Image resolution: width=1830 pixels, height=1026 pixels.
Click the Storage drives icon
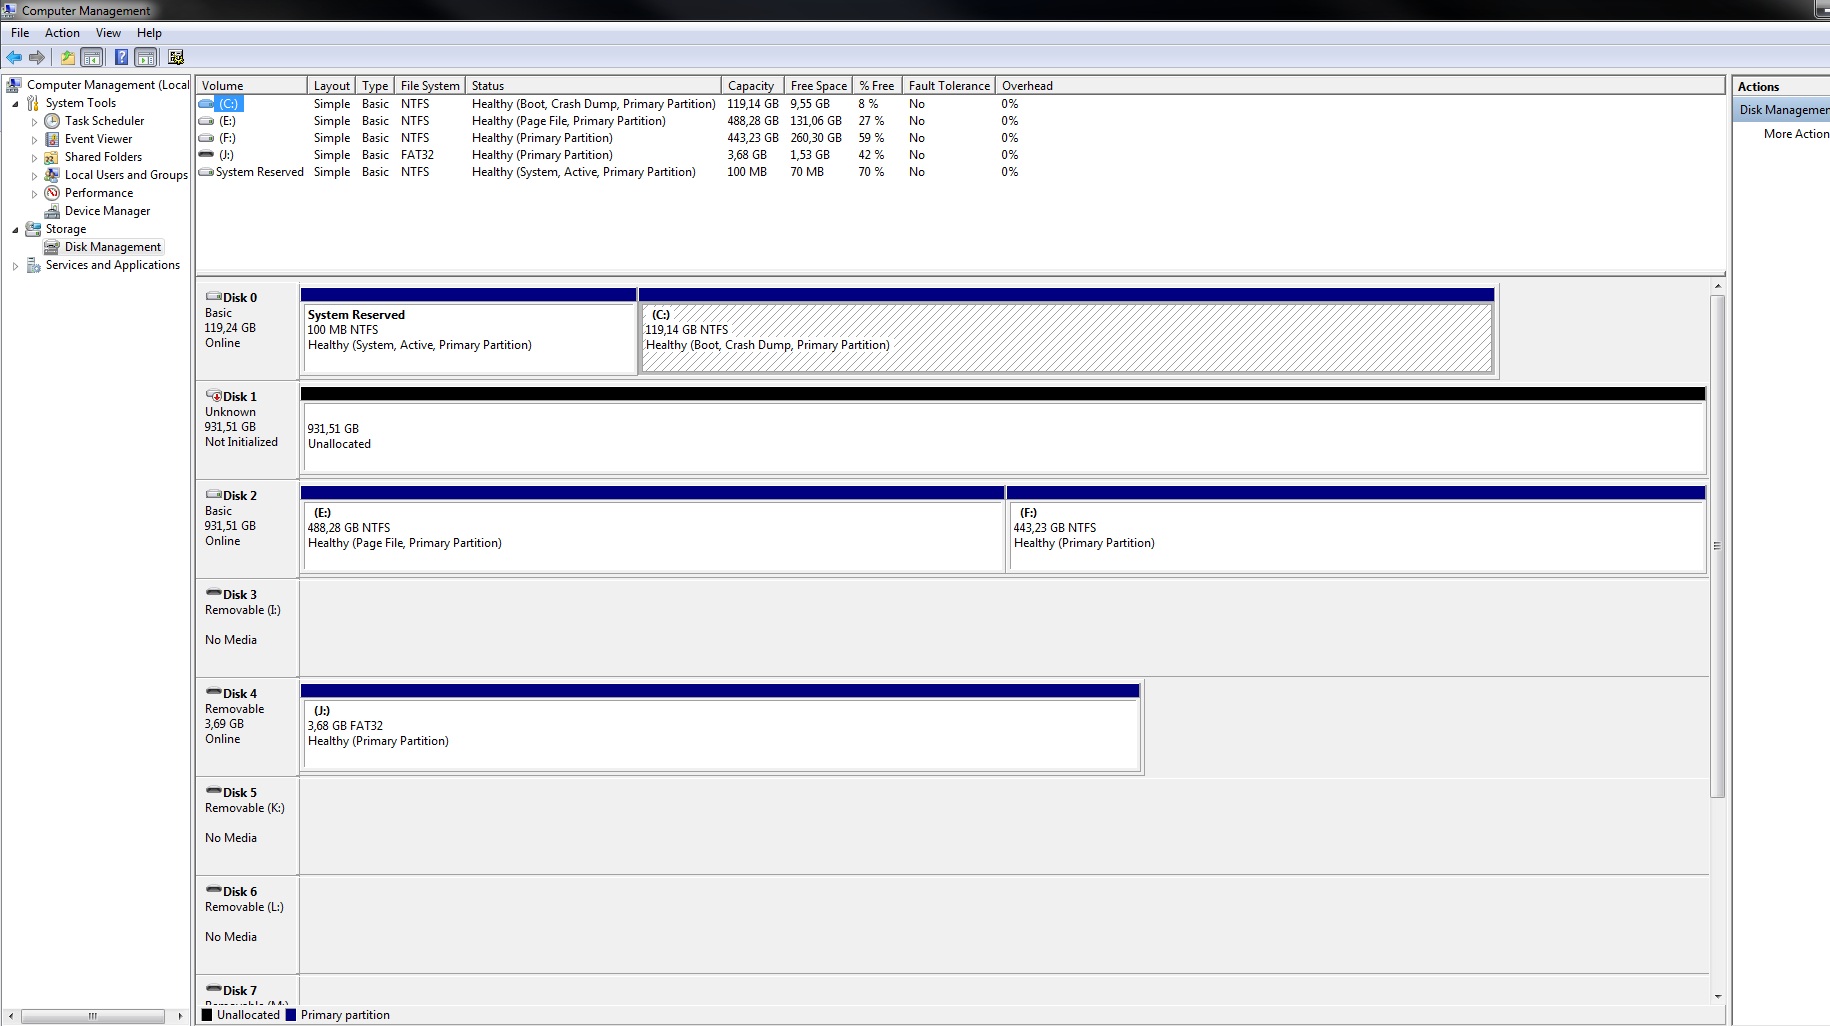(x=33, y=229)
